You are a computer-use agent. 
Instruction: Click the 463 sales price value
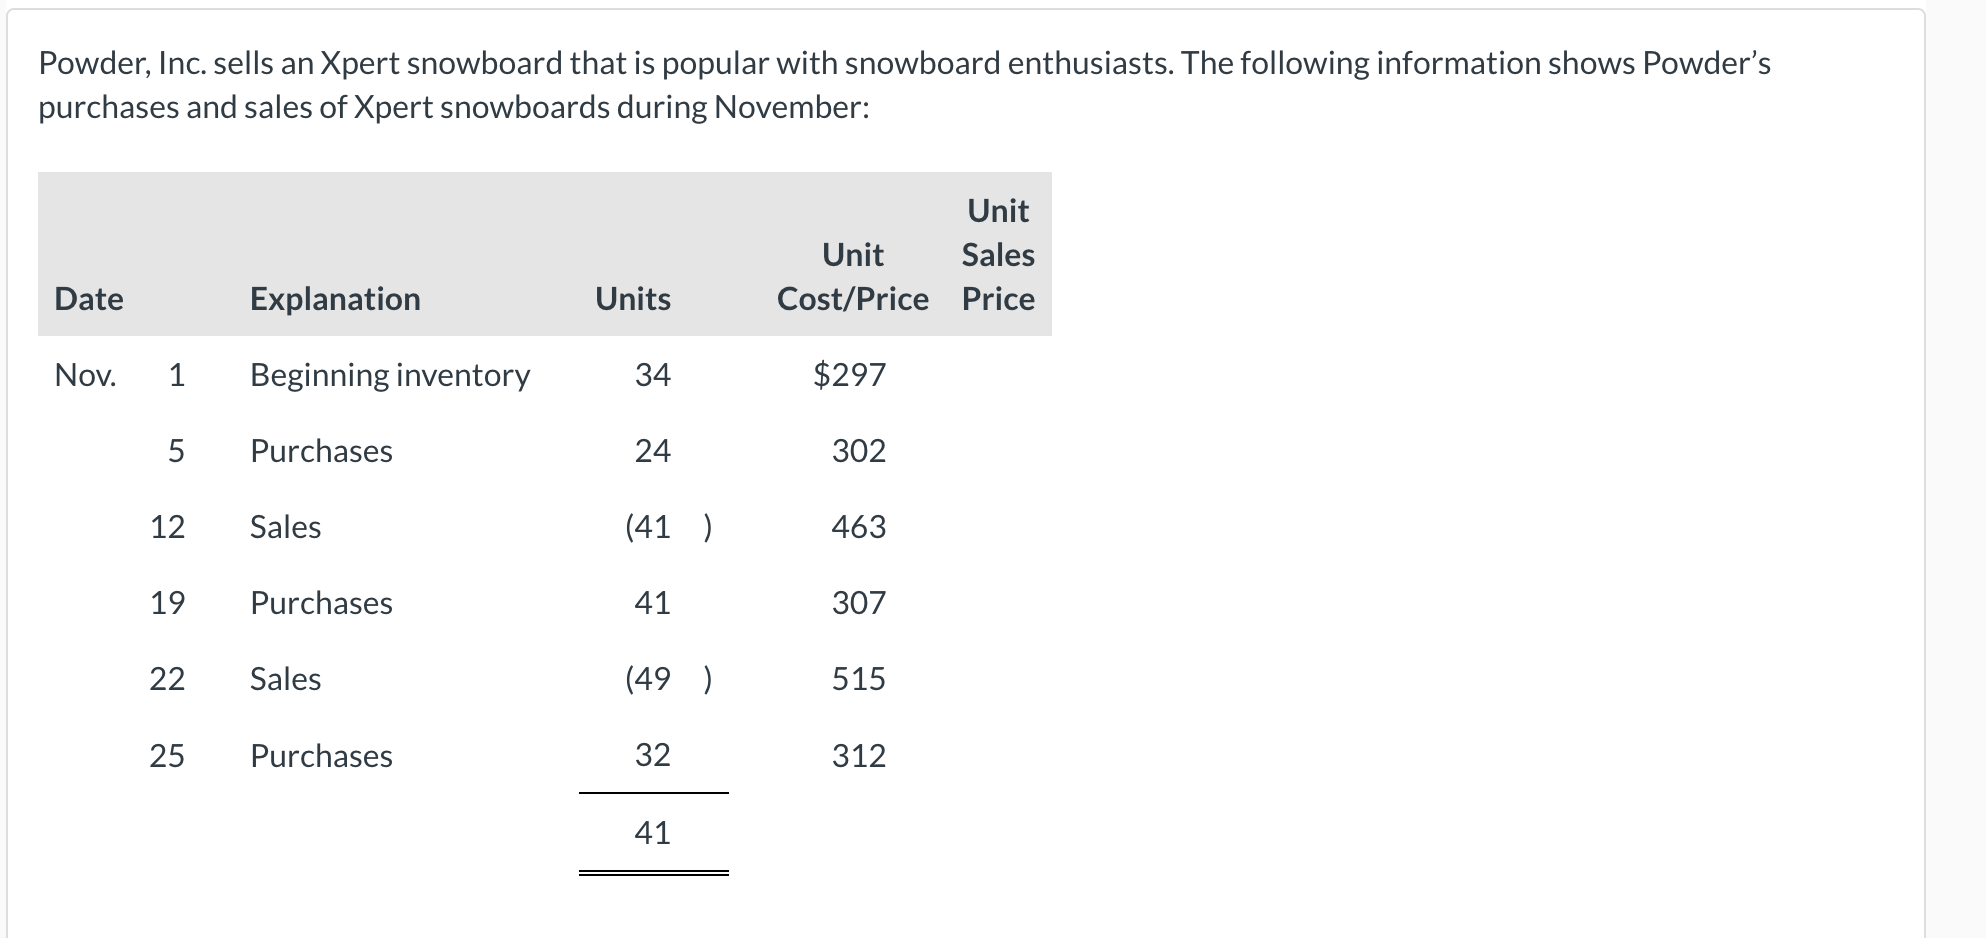point(859,527)
